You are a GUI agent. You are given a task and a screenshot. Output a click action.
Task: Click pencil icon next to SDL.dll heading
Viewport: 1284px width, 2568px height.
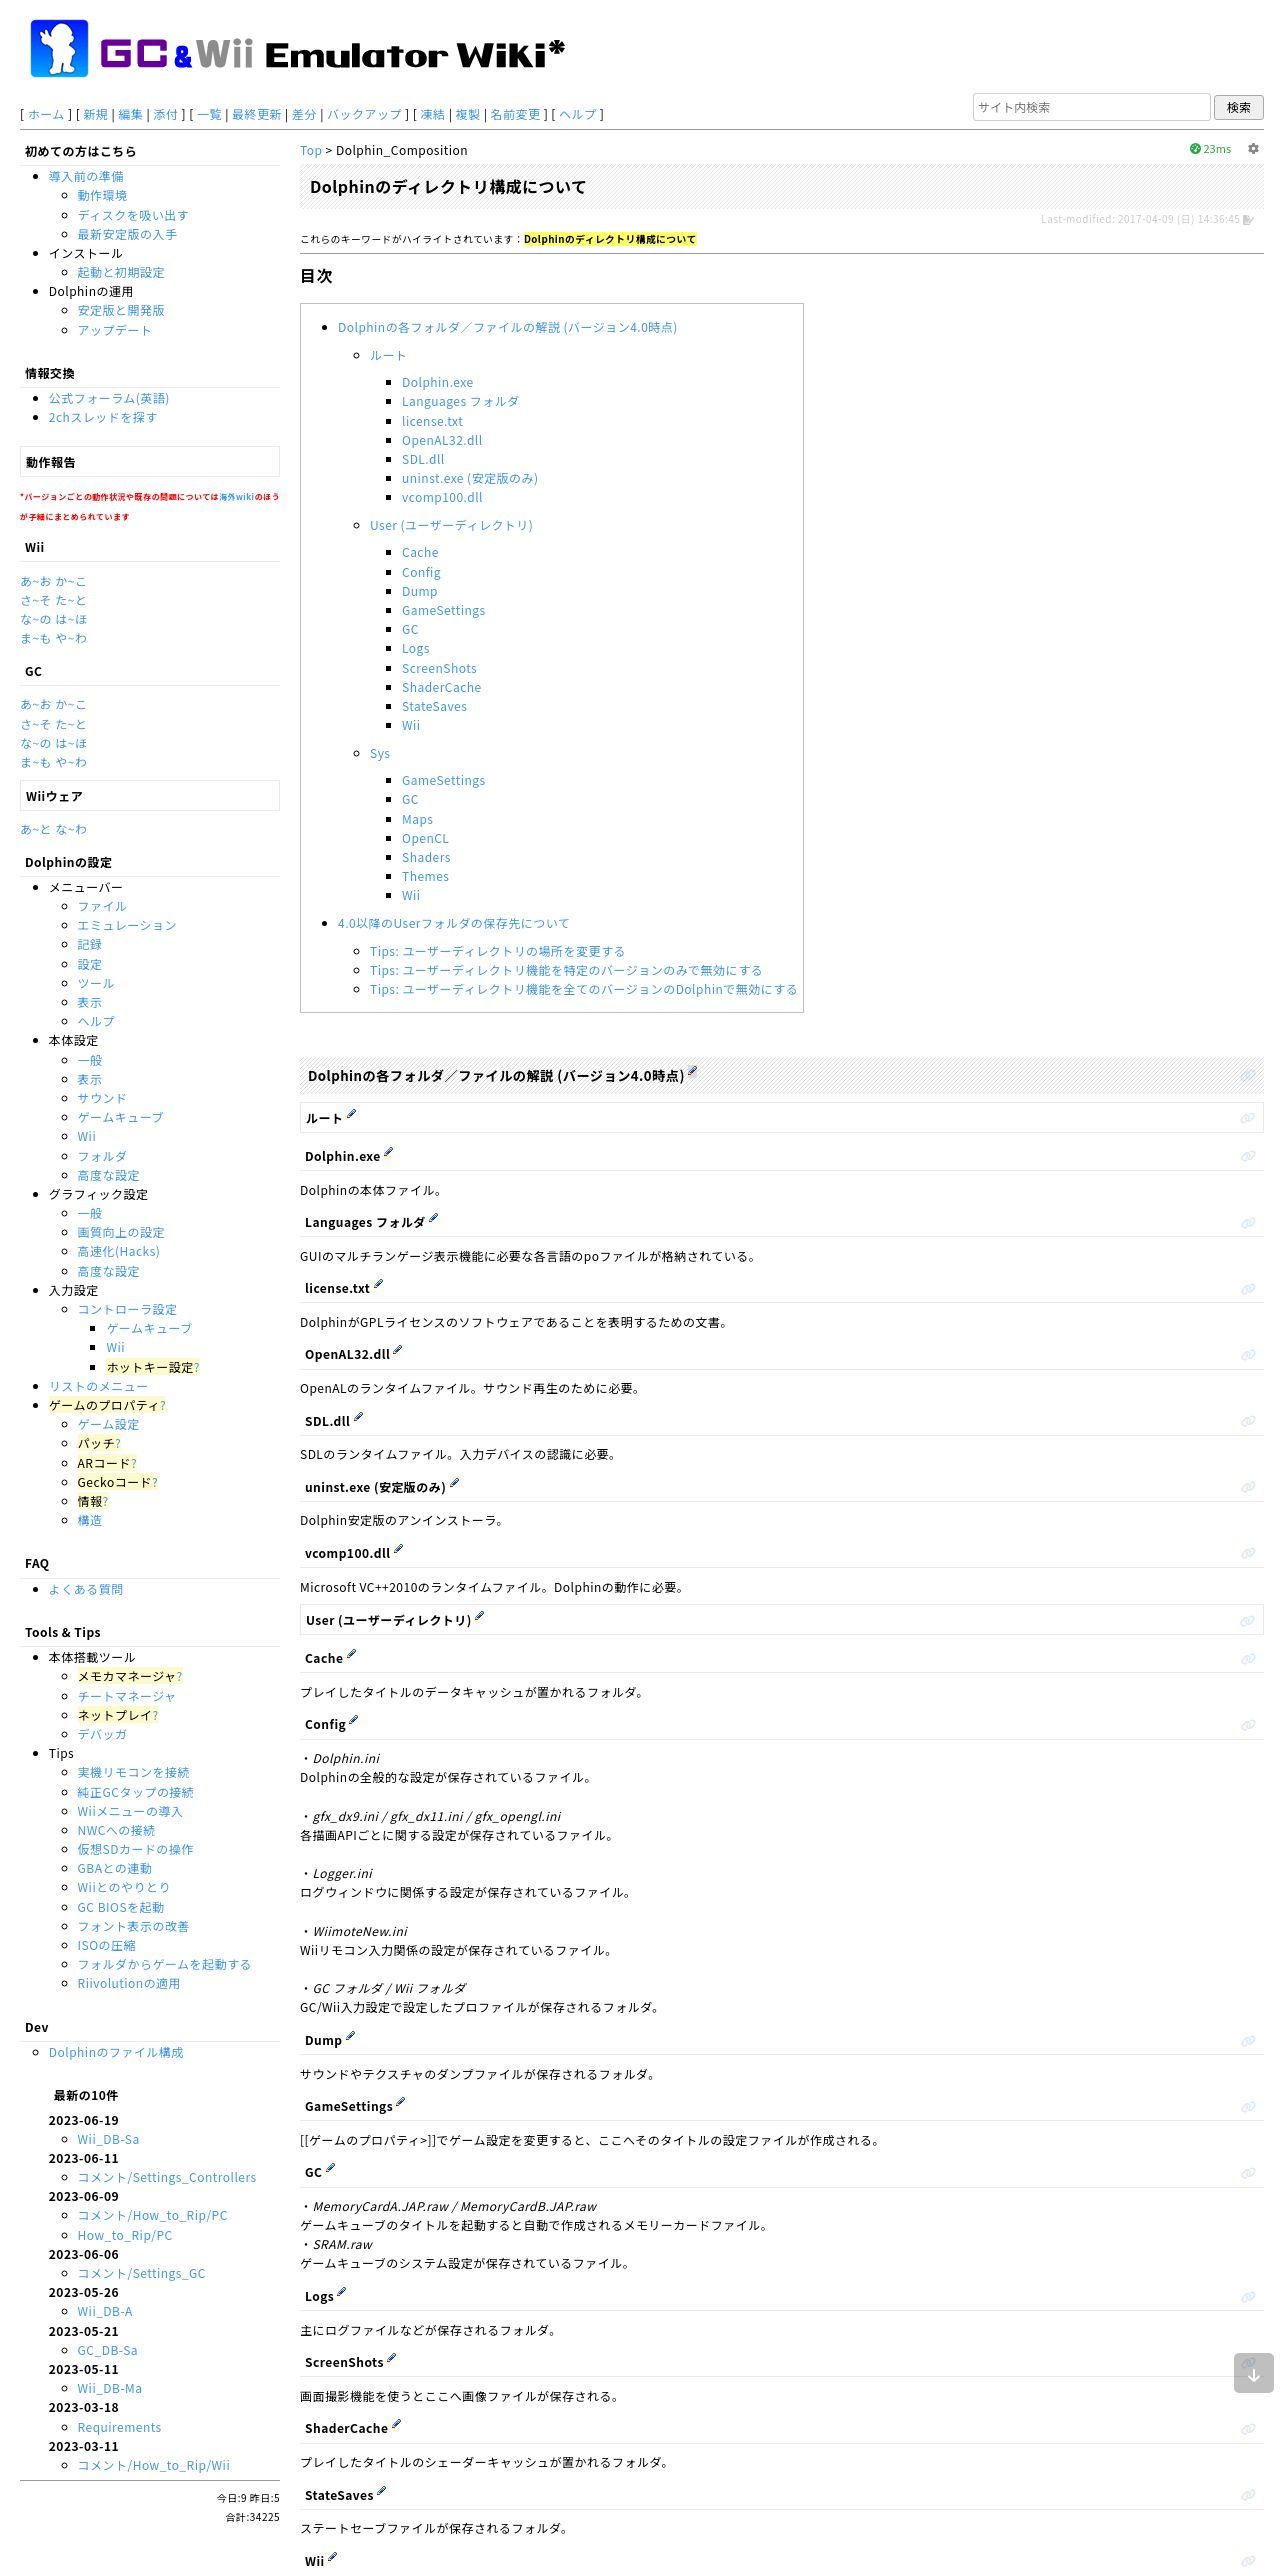pyautogui.click(x=358, y=1418)
